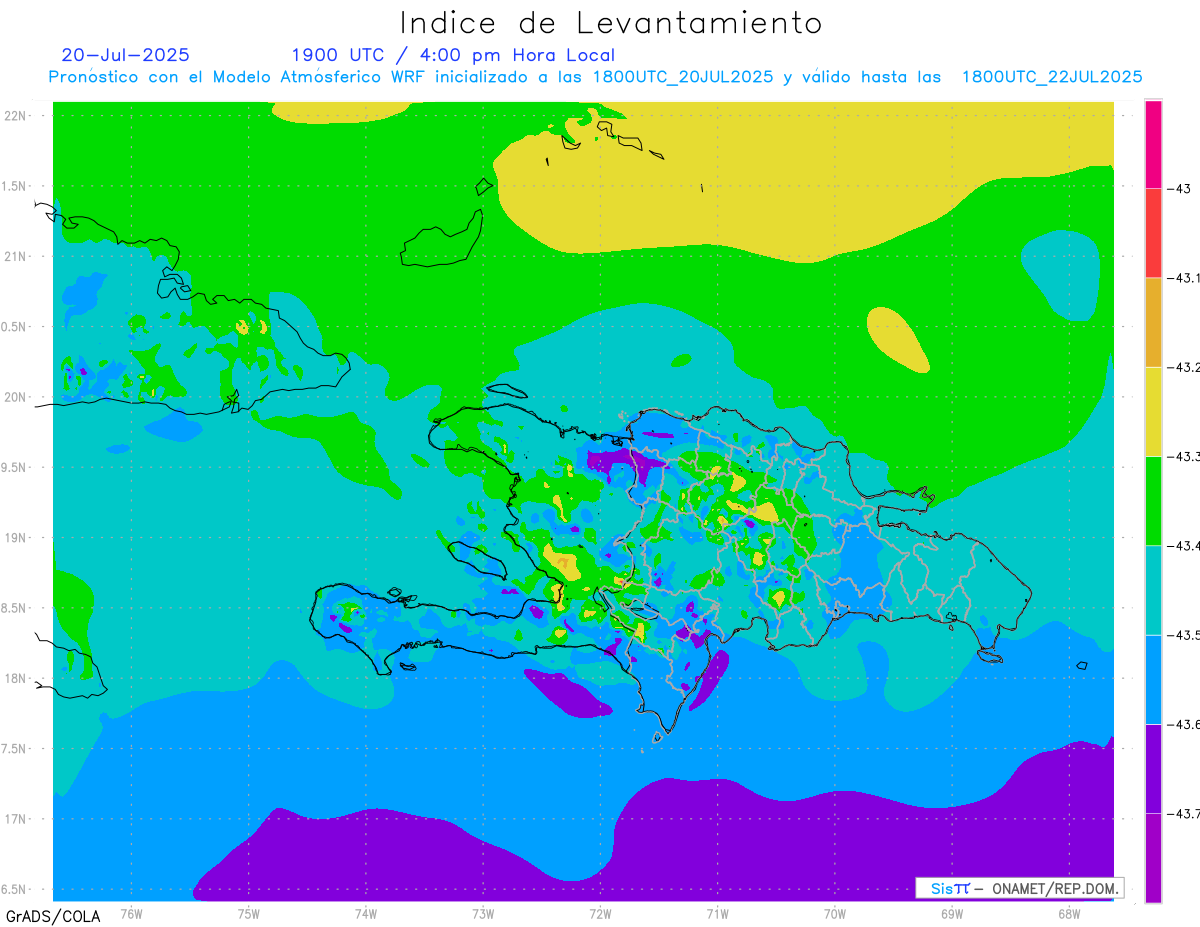This screenshot has height=927, width=1200.
Task: Select the red color bar segment
Action: tap(1153, 232)
